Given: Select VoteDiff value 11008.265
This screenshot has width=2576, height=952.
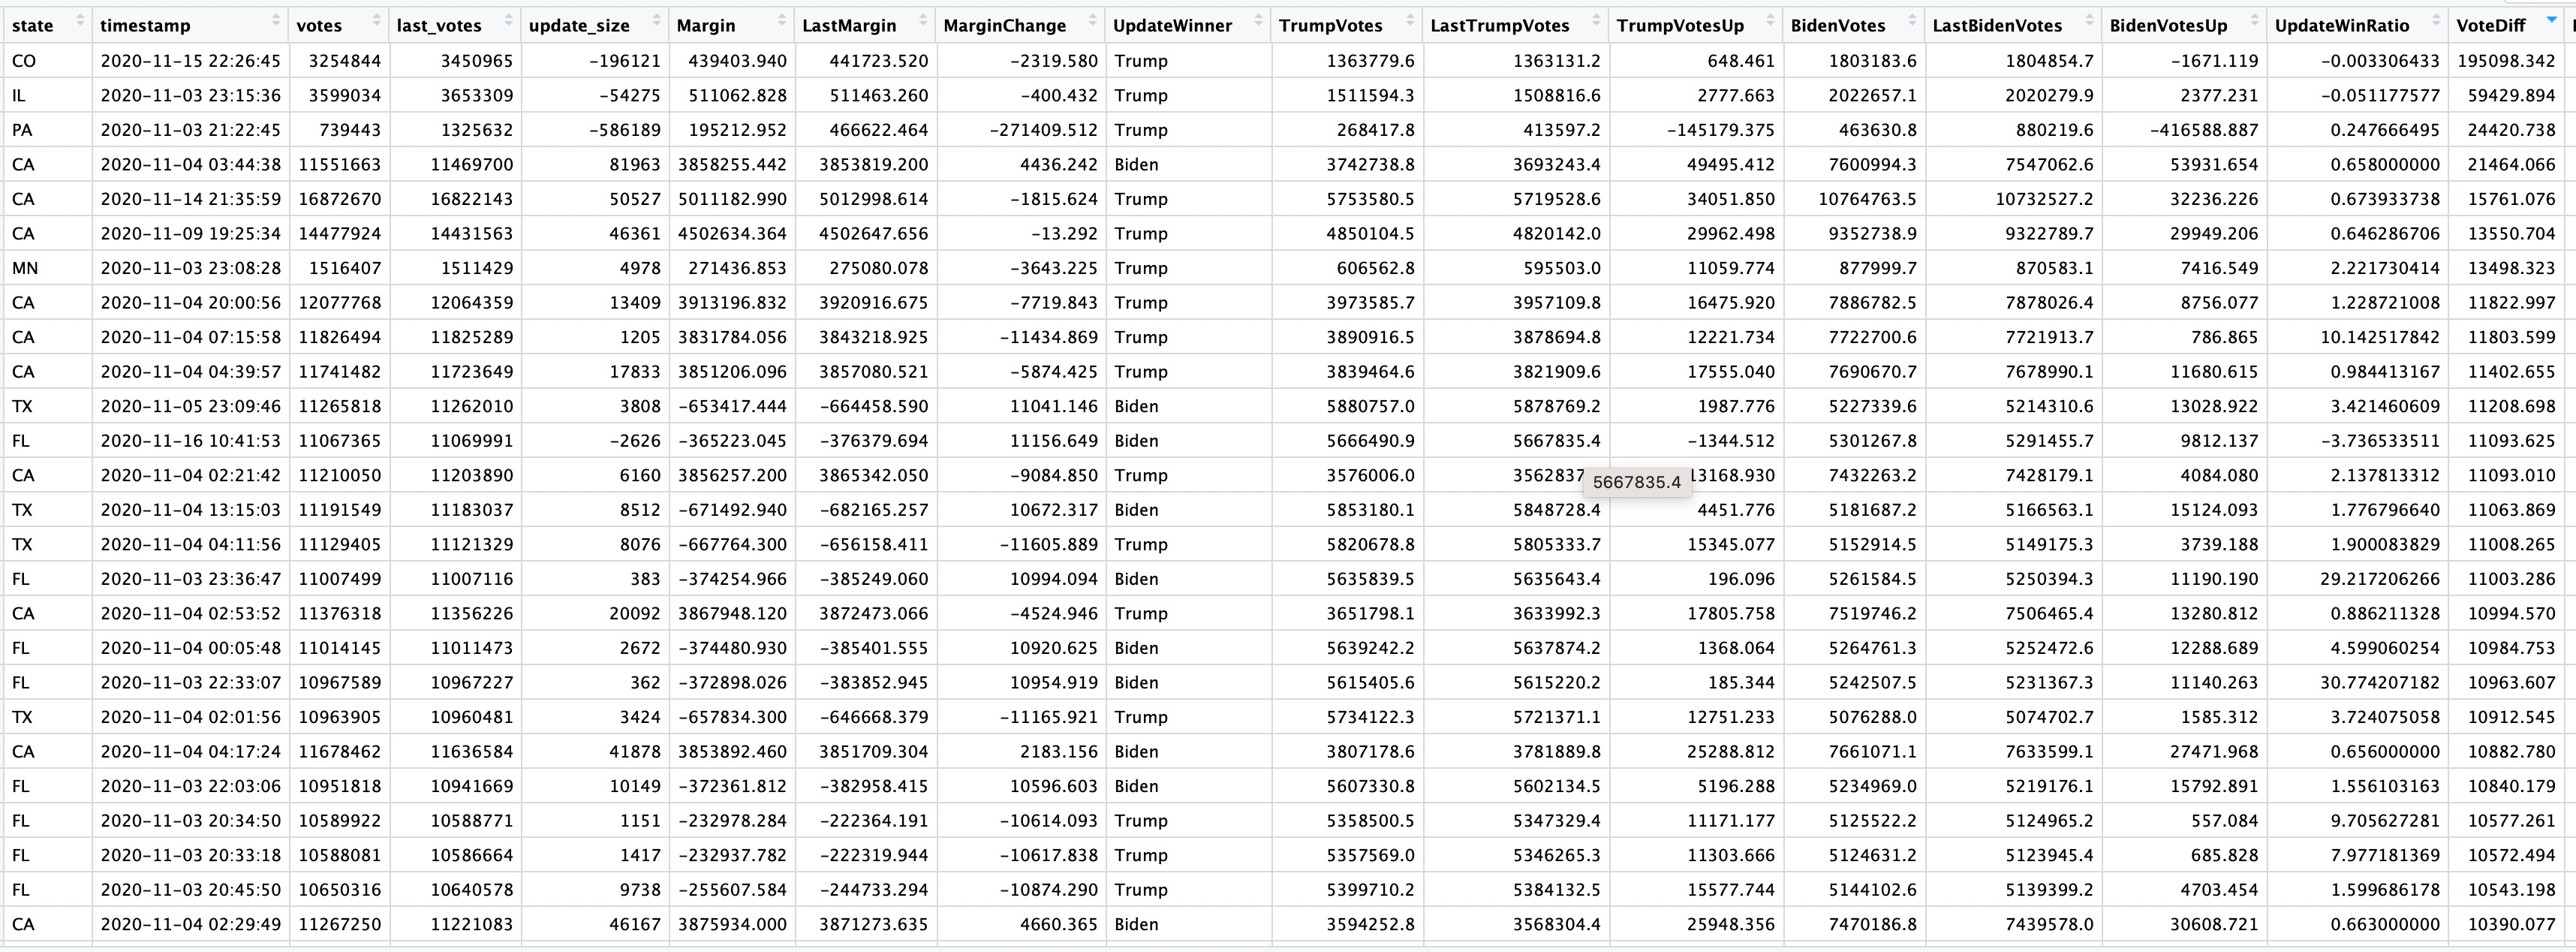Looking at the screenshot, I should click(x=2511, y=544).
